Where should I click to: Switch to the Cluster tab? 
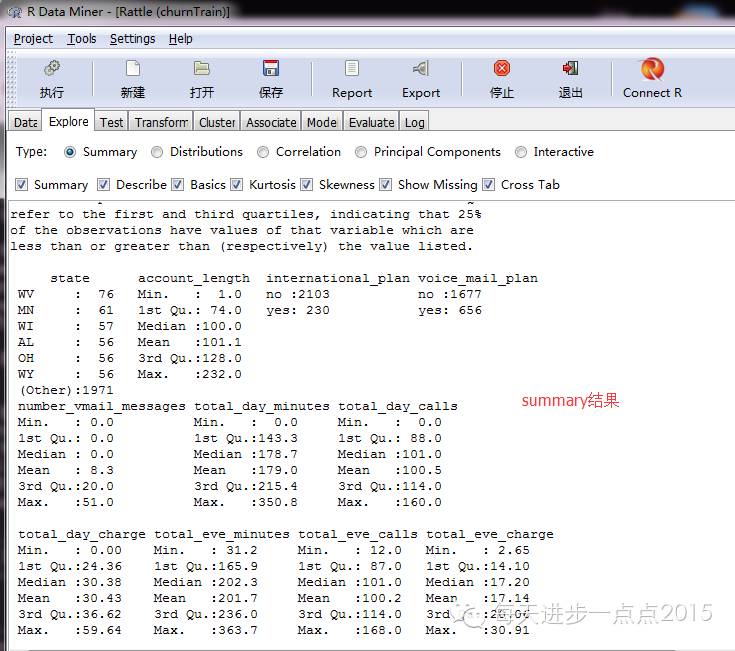[x=217, y=122]
